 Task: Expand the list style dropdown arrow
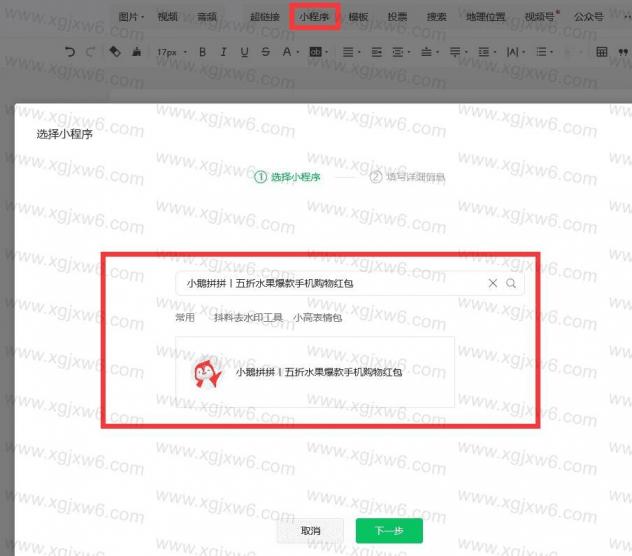(552, 52)
